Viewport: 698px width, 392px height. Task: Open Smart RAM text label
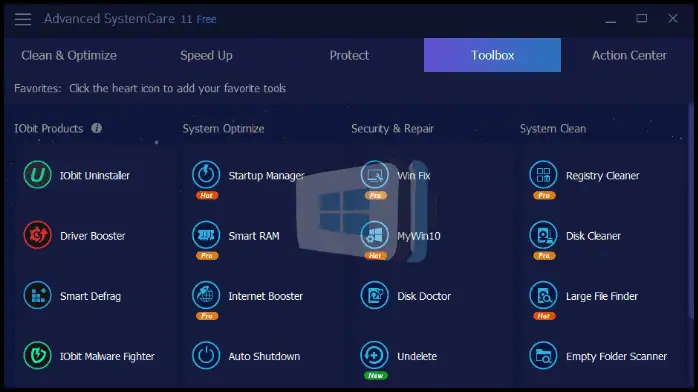pyautogui.click(x=254, y=236)
